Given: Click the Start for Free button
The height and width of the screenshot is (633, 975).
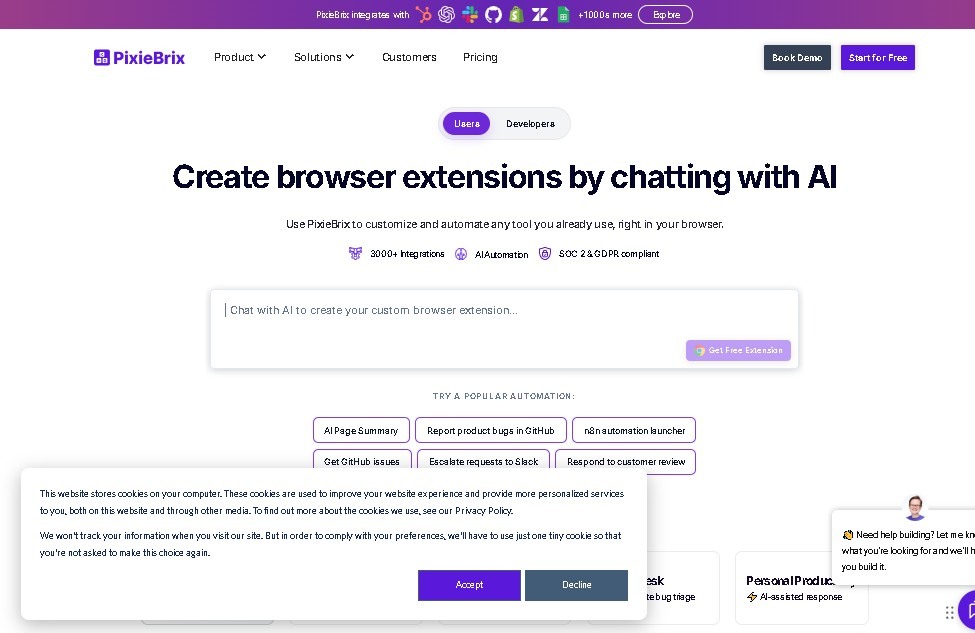Looking at the screenshot, I should pos(877,57).
